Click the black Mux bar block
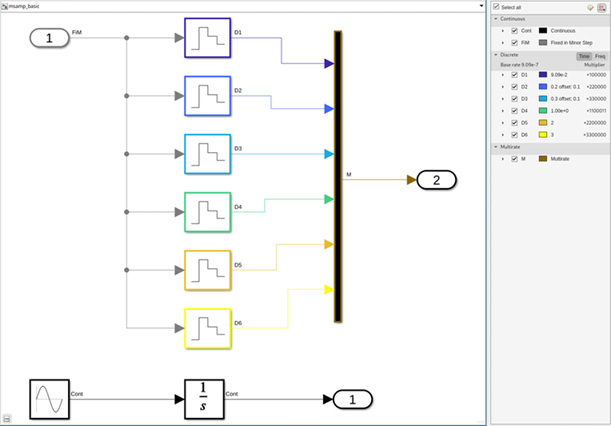The width and height of the screenshot is (611, 426). pos(339,177)
